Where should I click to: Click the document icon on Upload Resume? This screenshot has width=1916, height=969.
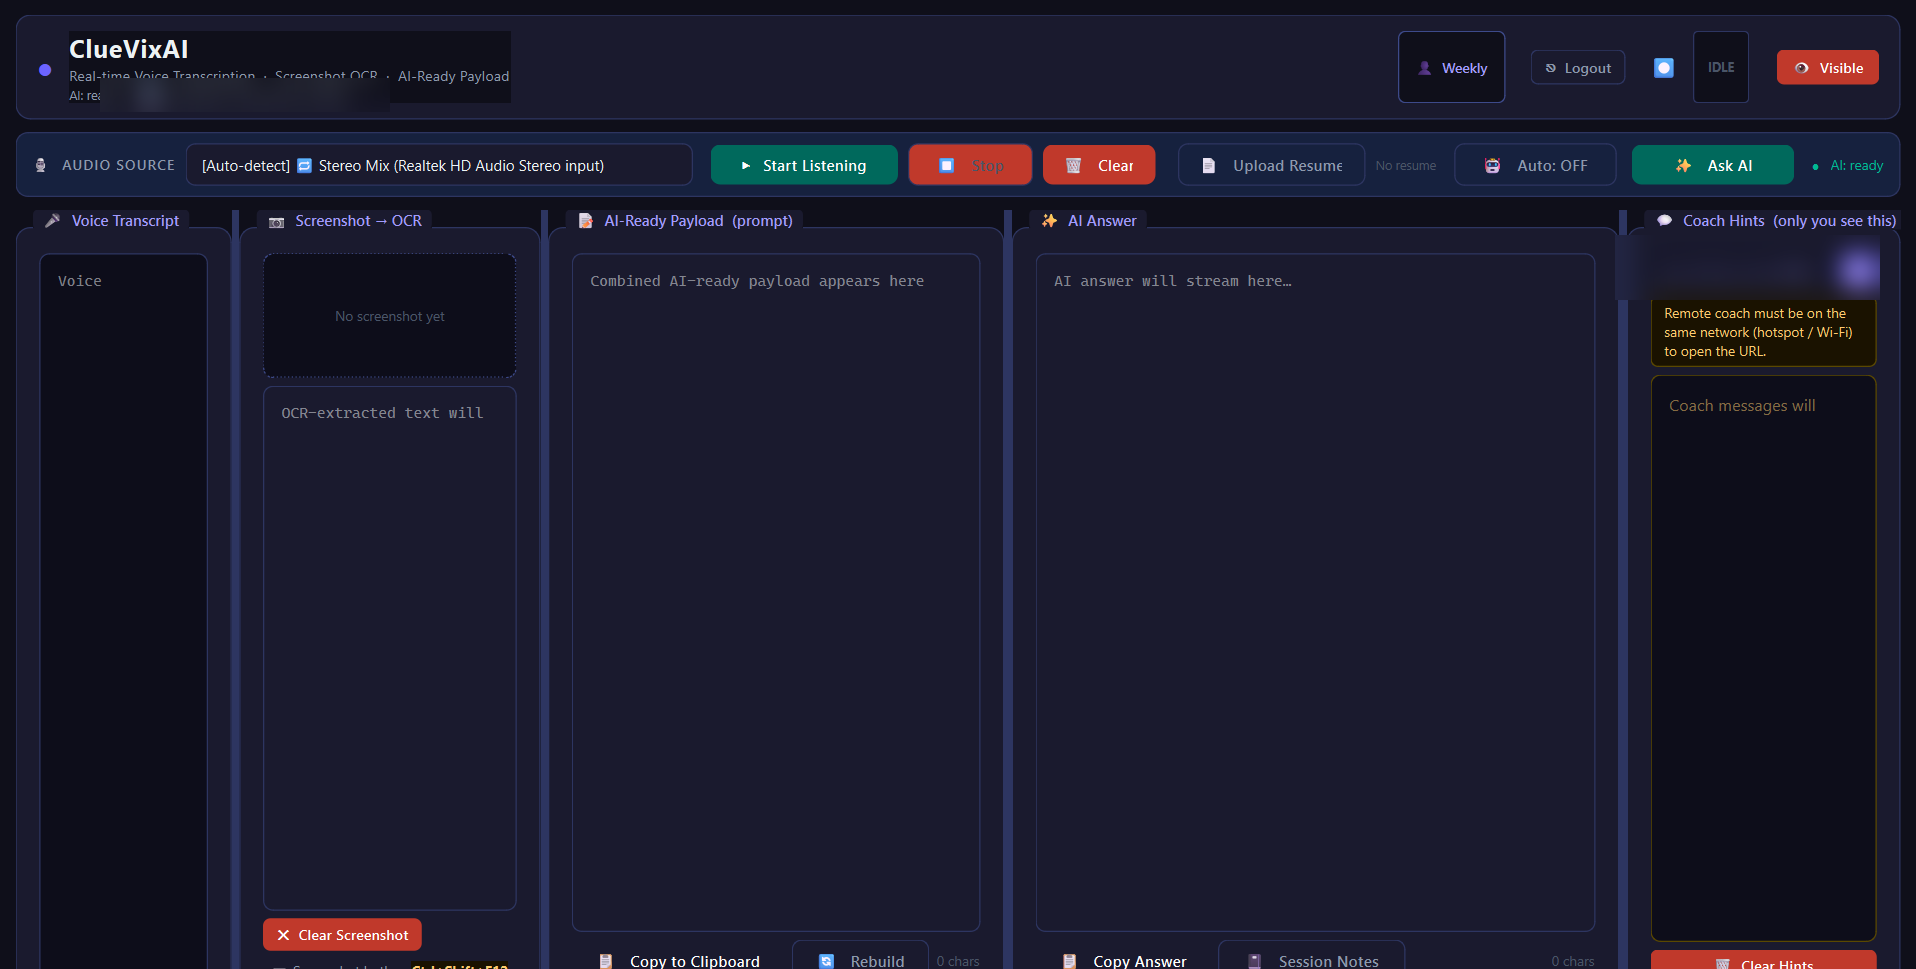1208,166
